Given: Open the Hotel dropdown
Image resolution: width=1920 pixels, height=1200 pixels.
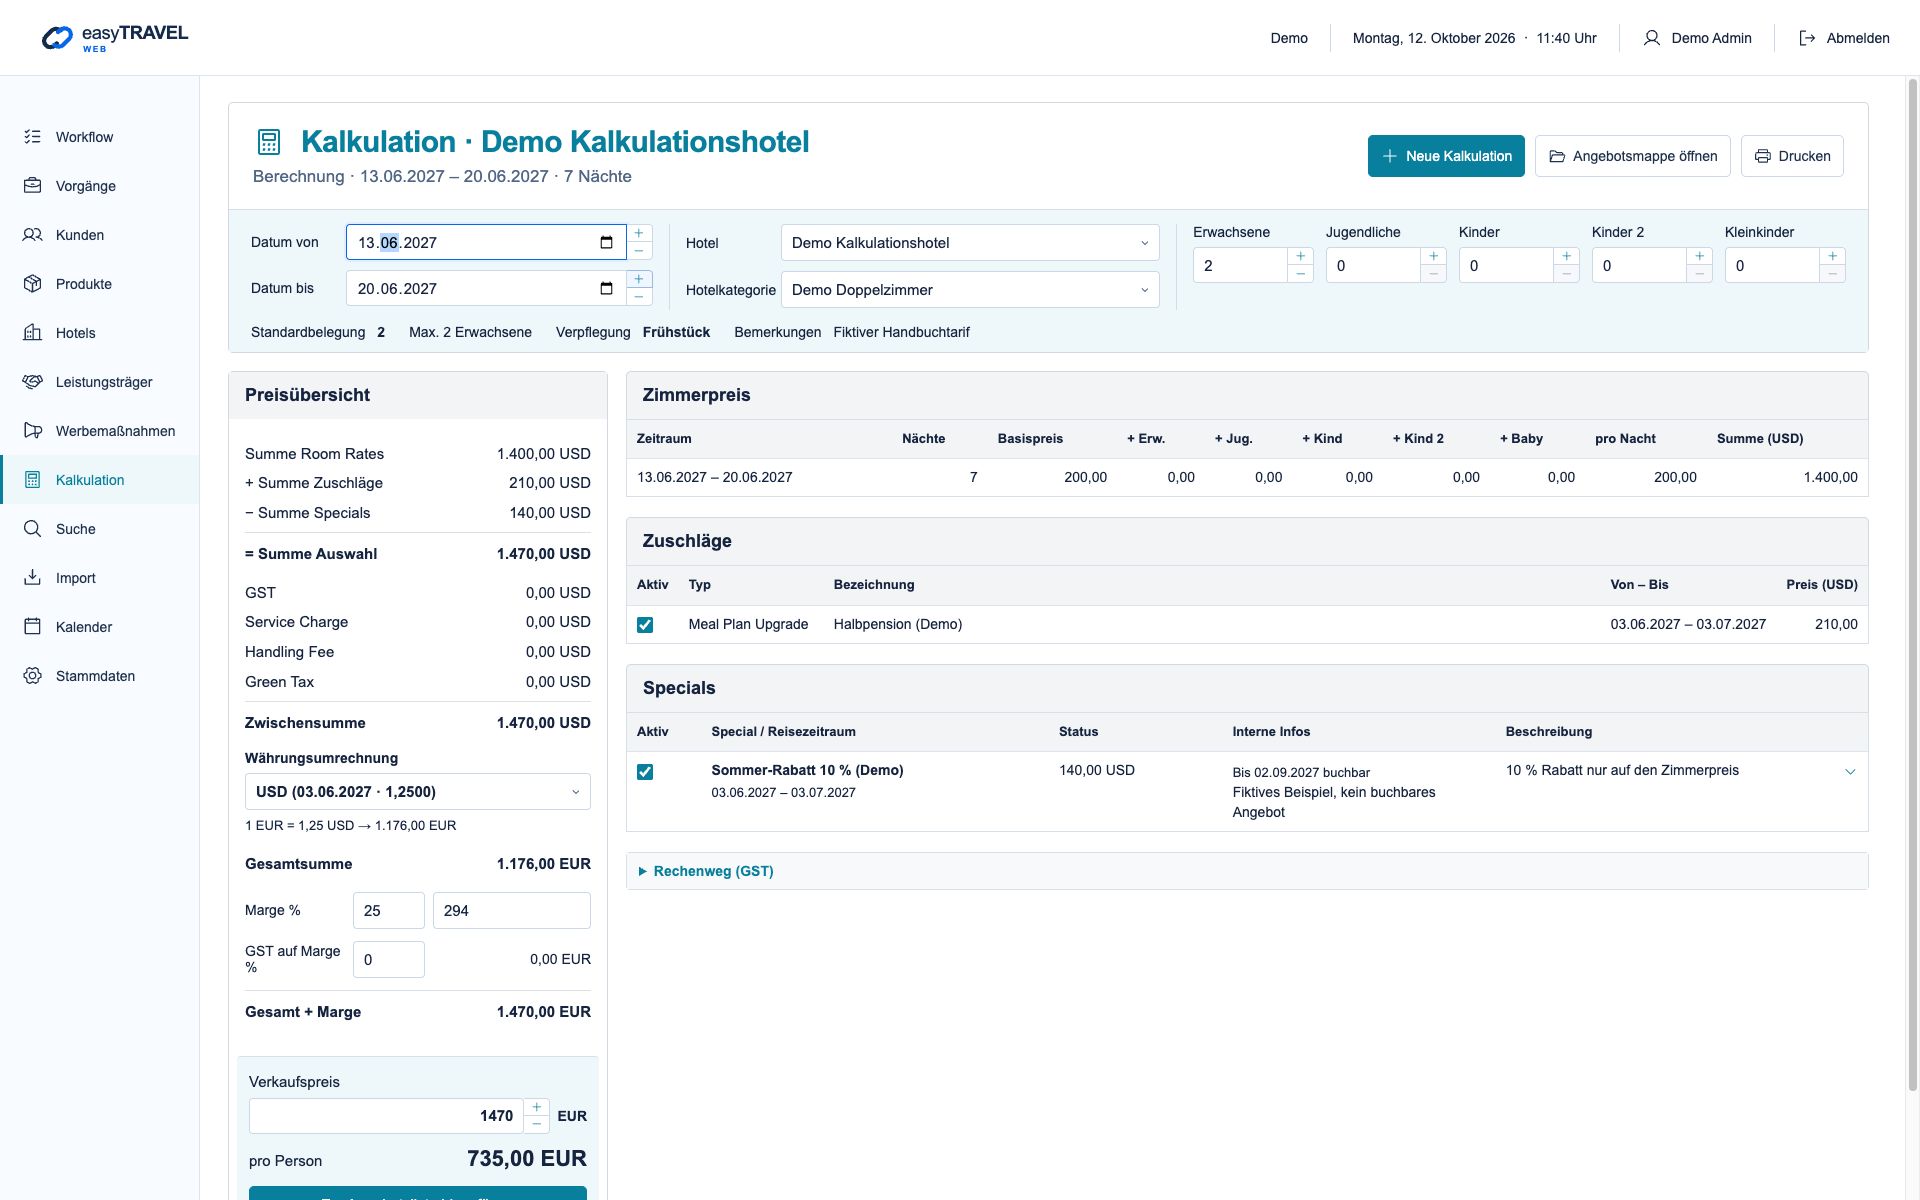Looking at the screenshot, I should point(970,243).
